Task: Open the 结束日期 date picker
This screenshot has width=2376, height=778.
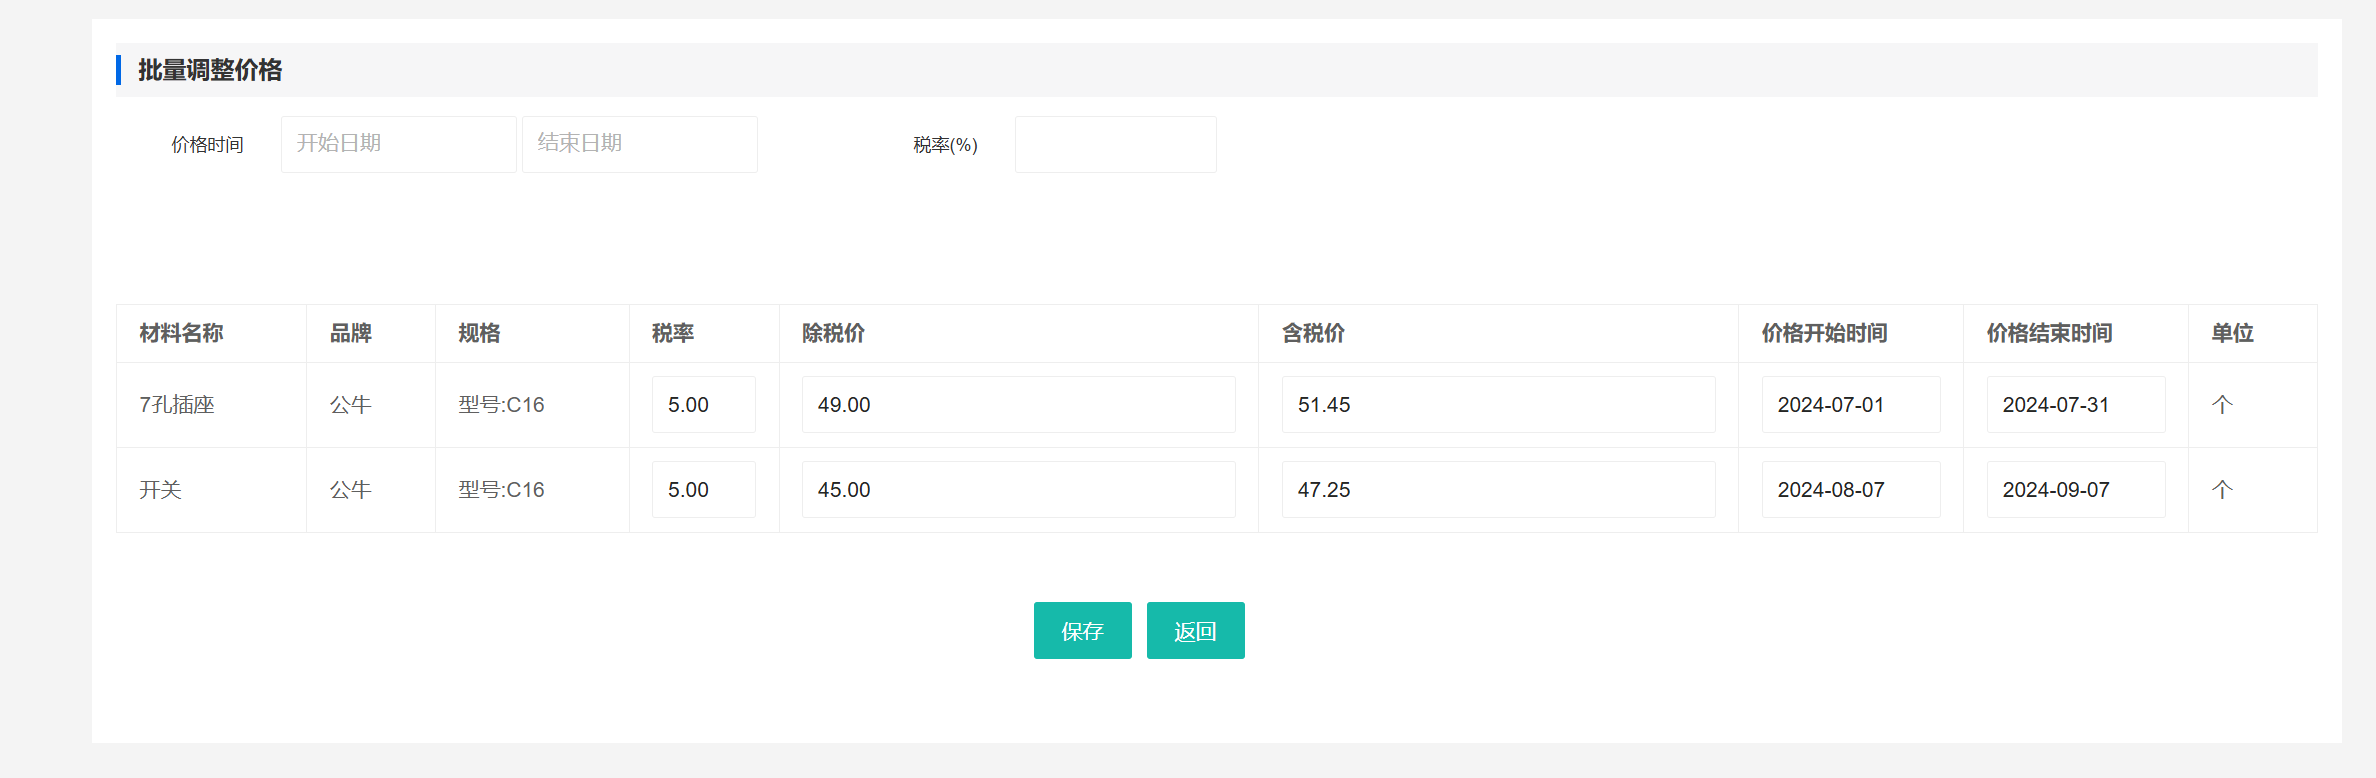Action: pos(639,144)
